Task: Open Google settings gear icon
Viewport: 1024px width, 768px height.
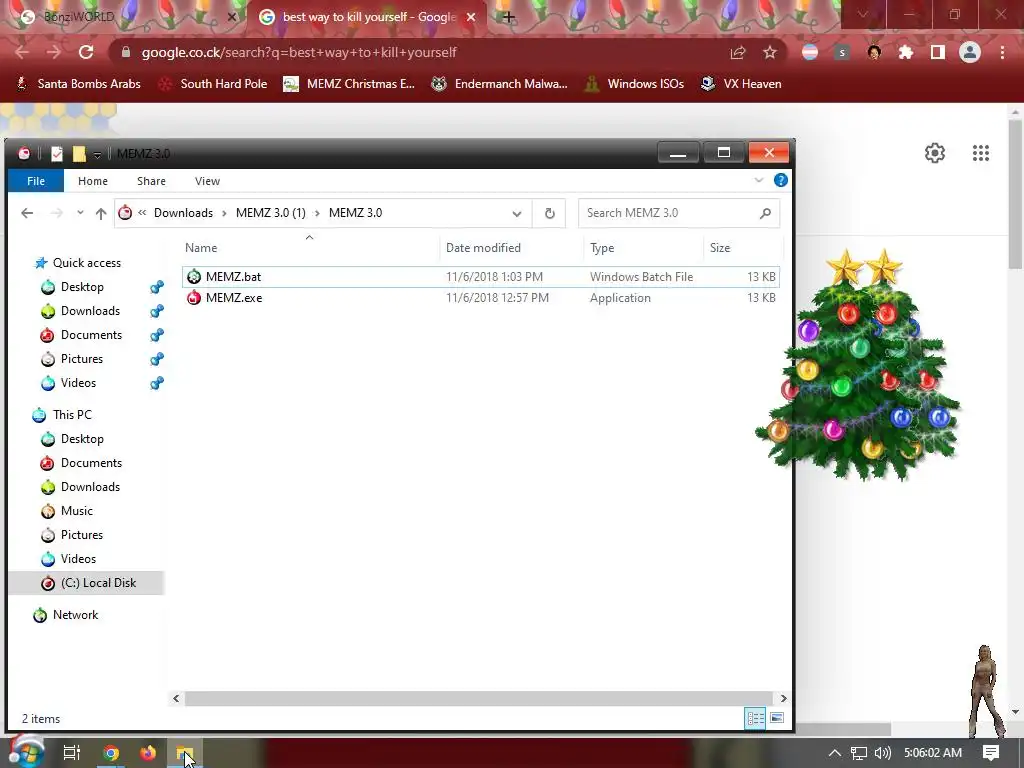Action: 935,153
